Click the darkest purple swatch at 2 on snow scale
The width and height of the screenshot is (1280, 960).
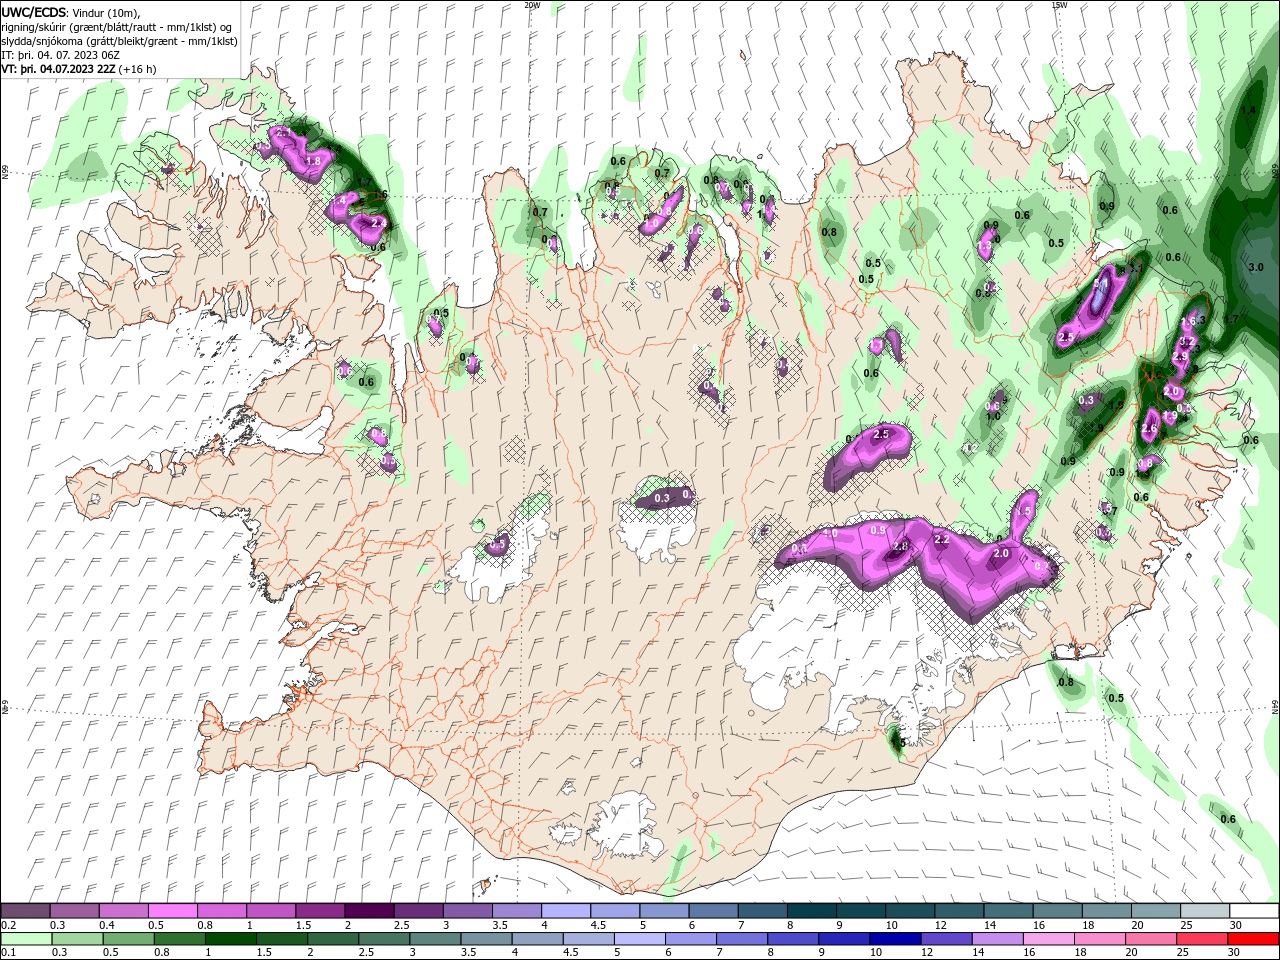pyautogui.click(x=368, y=911)
